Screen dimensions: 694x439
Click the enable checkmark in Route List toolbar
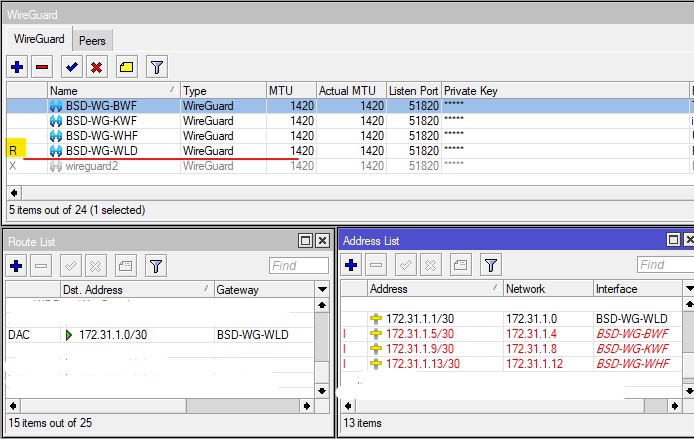pyautogui.click(x=70, y=266)
